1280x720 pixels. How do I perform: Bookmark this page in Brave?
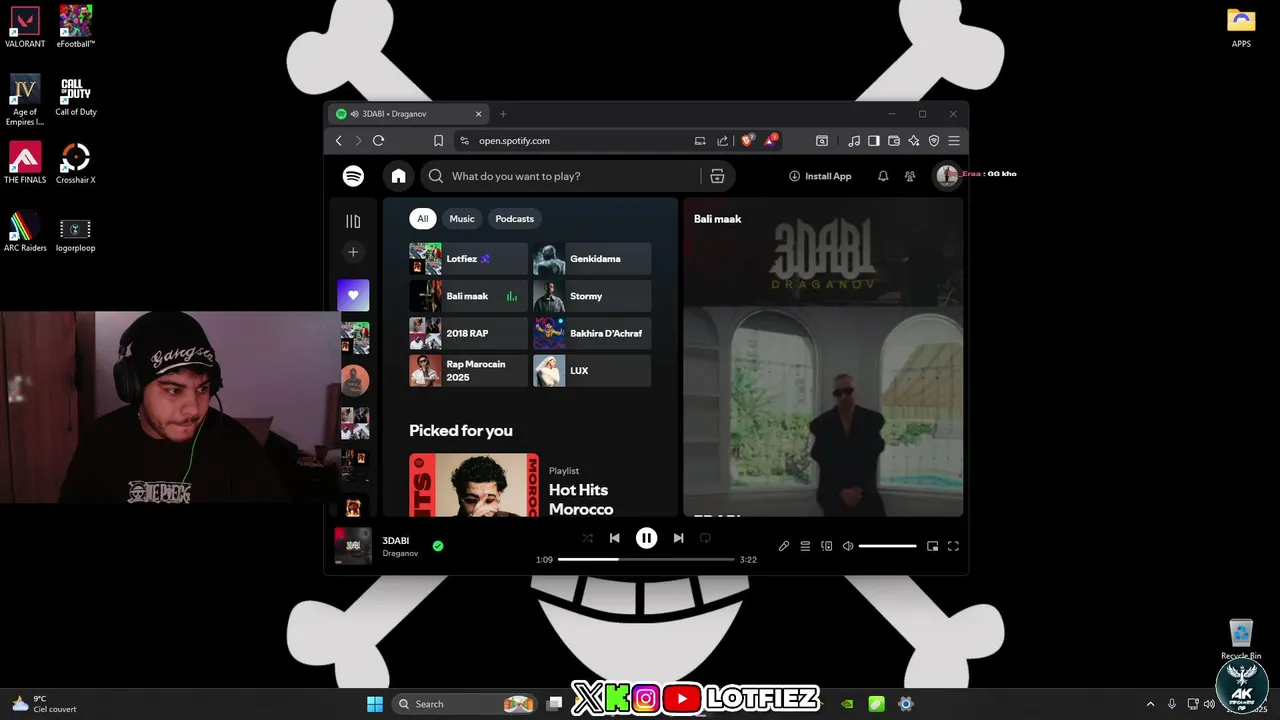point(438,141)
